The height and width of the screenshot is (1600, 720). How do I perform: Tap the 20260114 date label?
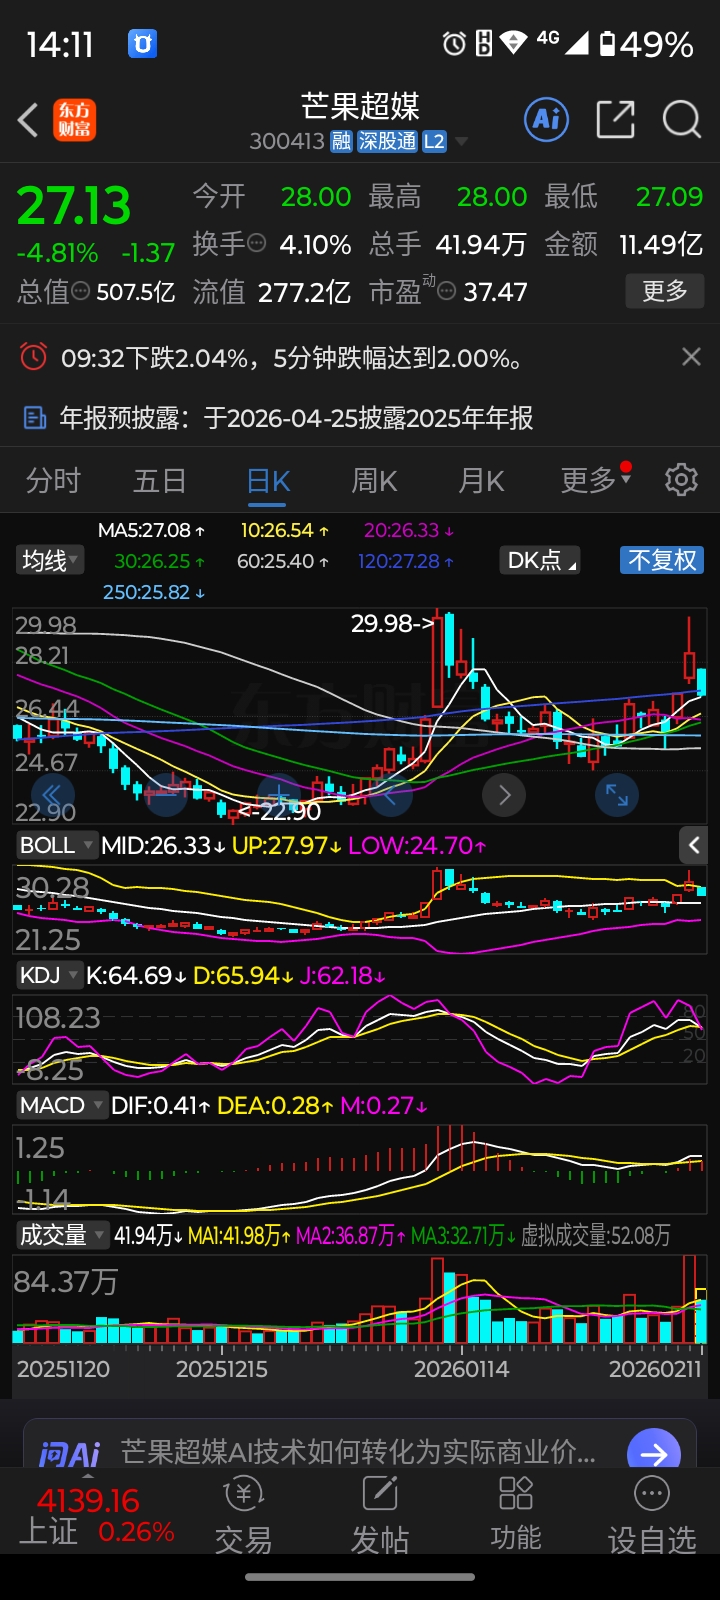tap(462, 1368)
